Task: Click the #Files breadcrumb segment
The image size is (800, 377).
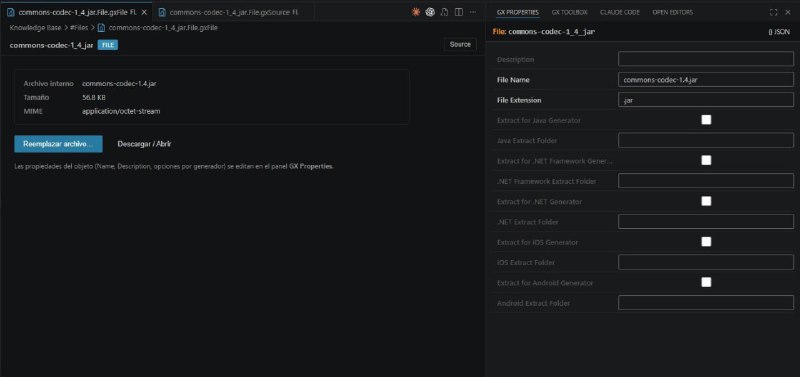Action: click(x=79, y=28)
